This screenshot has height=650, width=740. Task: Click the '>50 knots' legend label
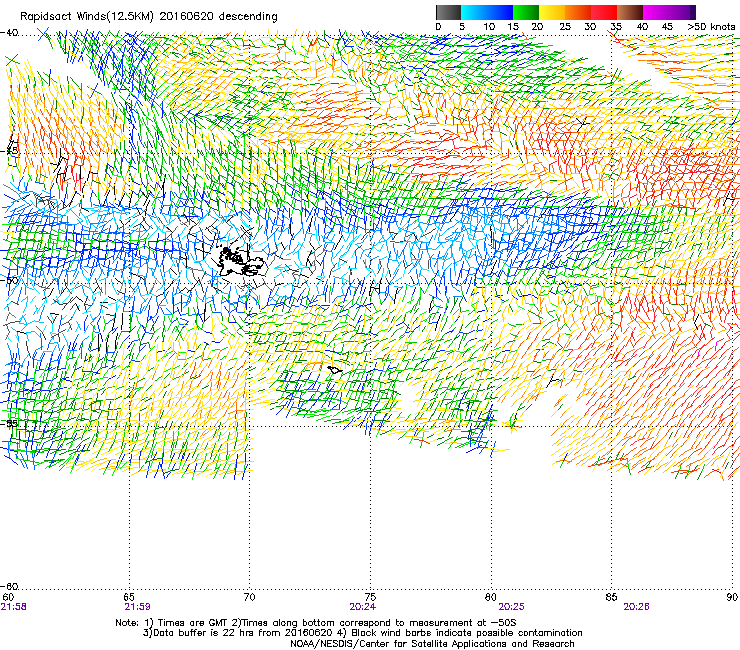(x=711, y=27)
